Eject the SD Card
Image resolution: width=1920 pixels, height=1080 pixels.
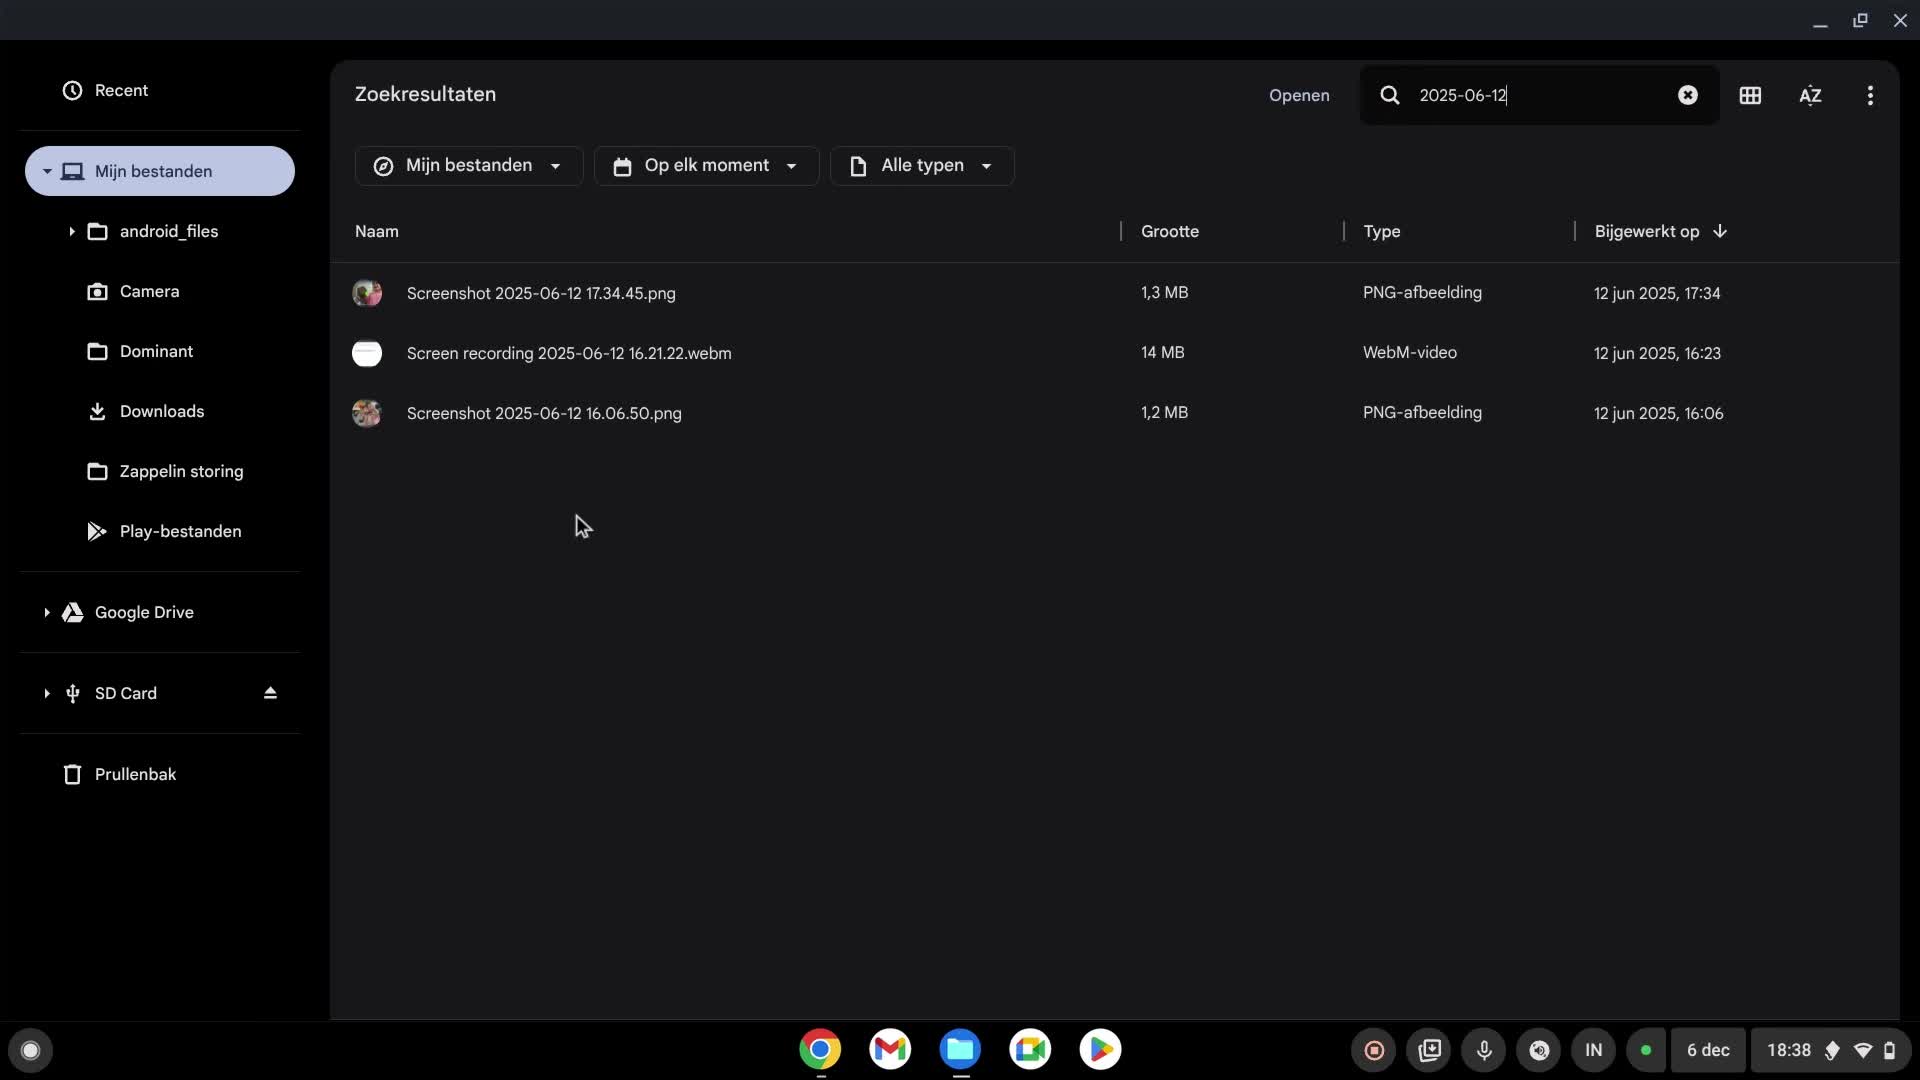tap(270, 693)
